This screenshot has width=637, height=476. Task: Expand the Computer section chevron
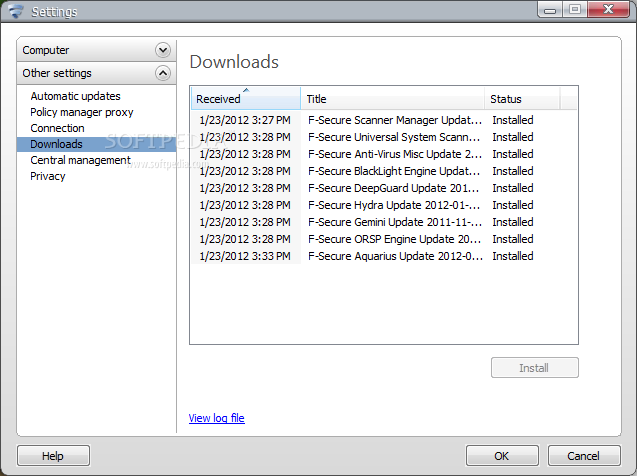(162, 50)
